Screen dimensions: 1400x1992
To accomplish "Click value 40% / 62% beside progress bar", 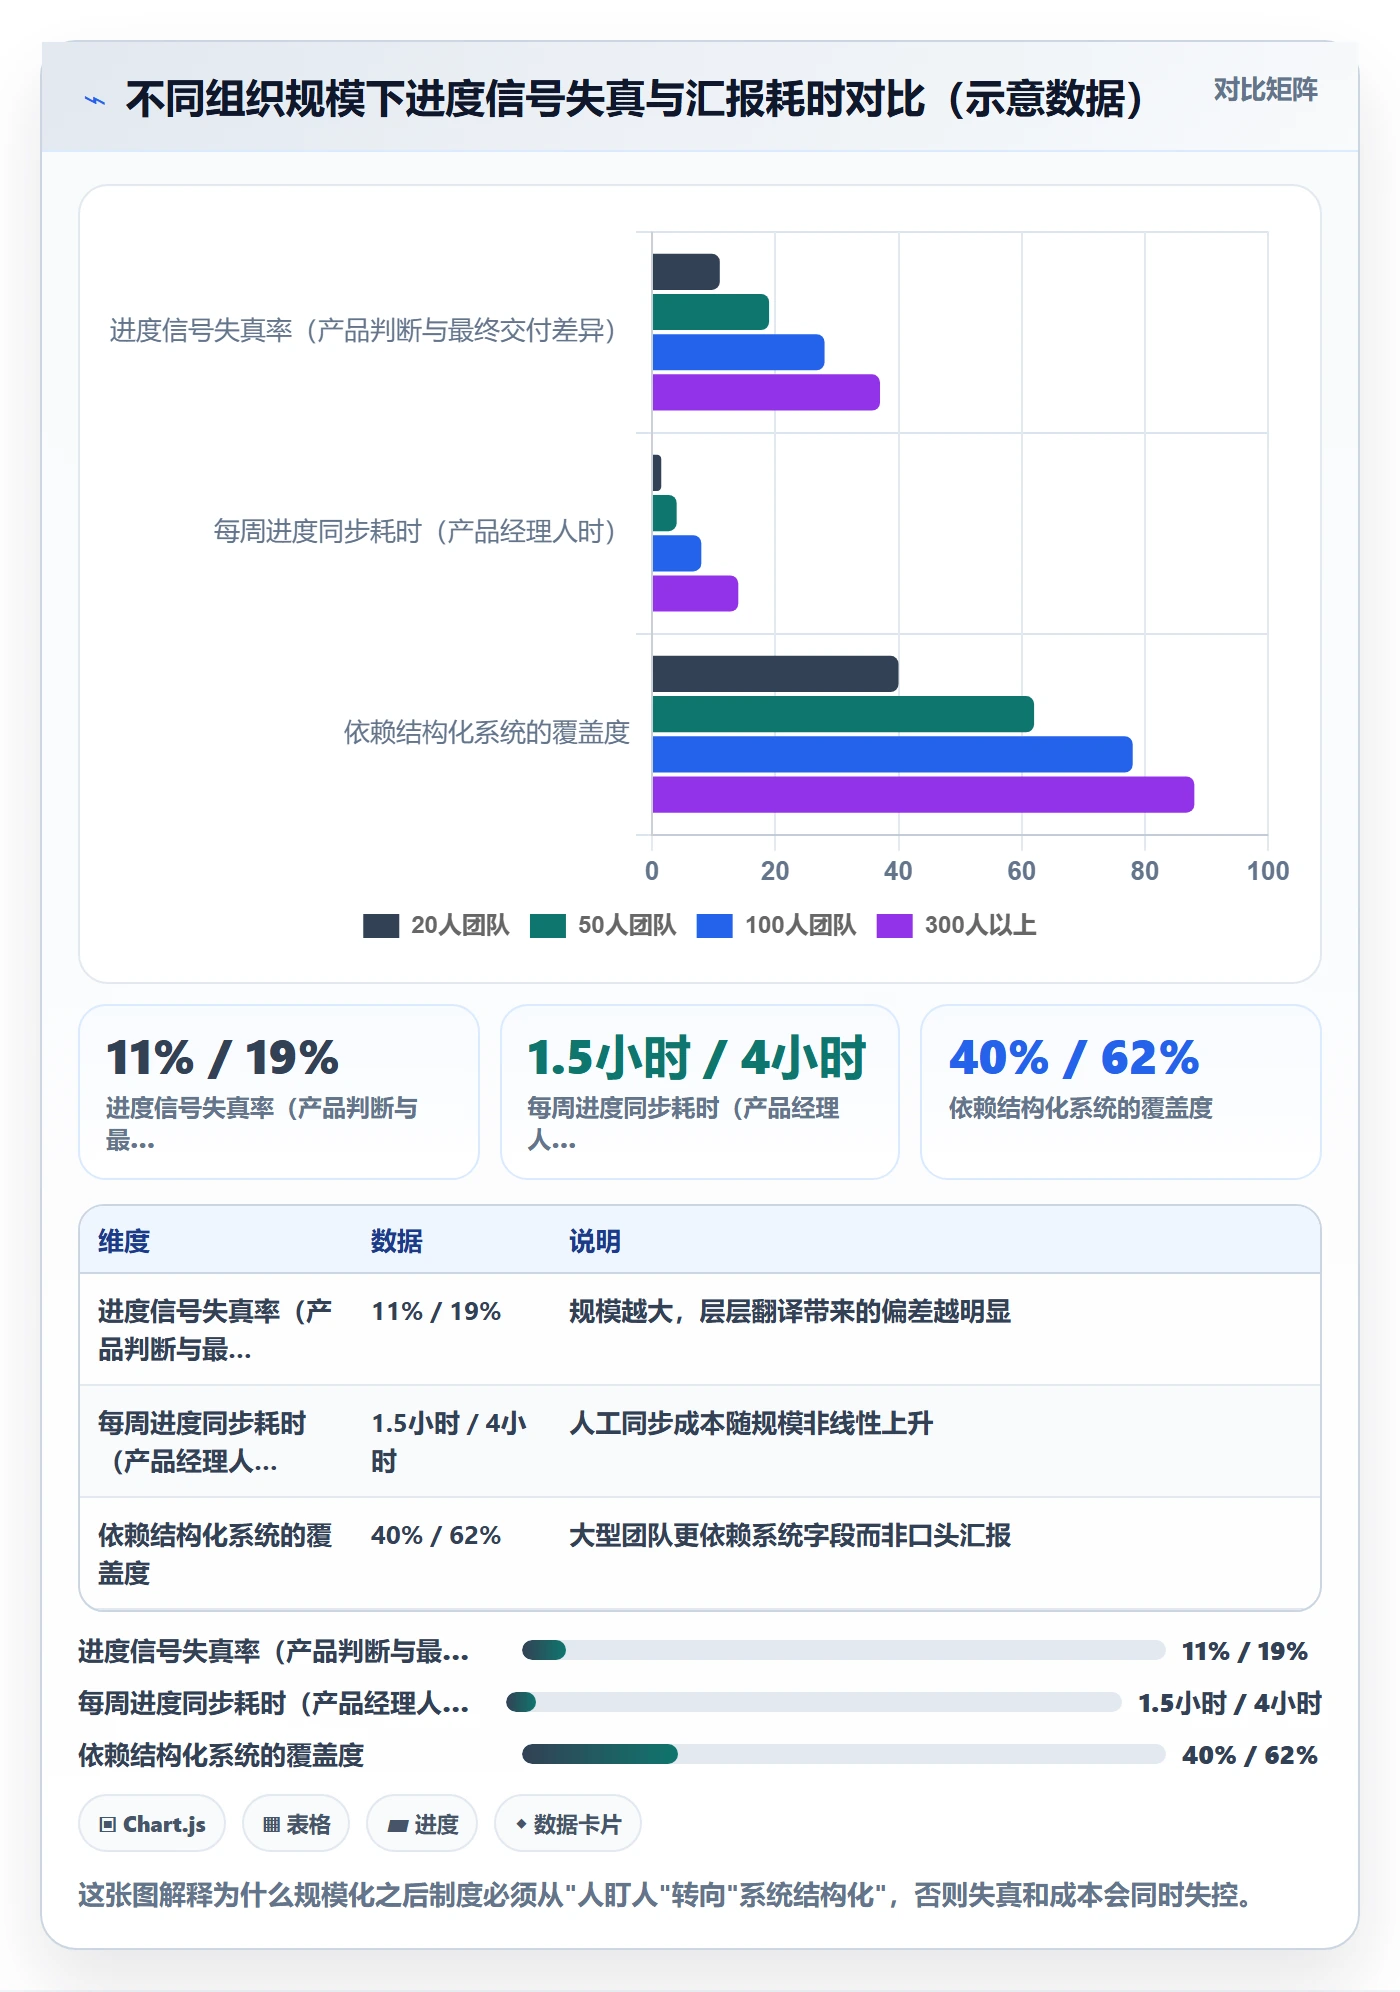I will (x=1250, y=1755).
